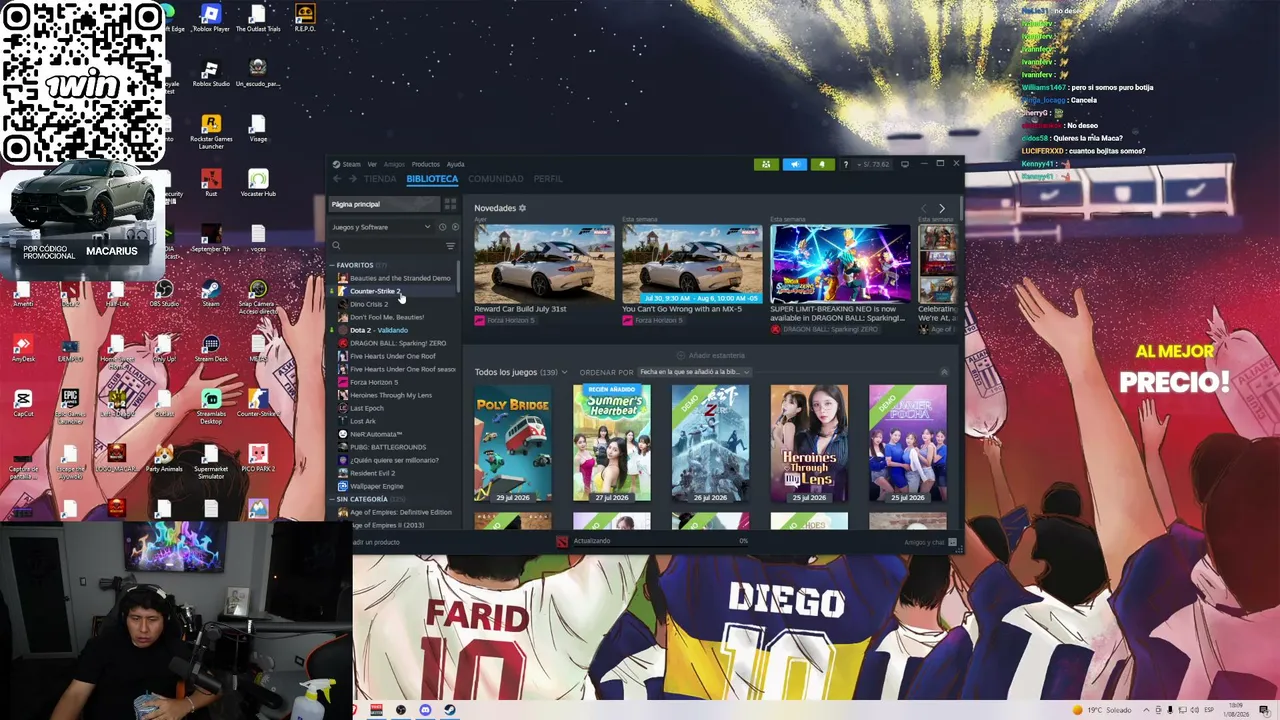The height and width of the screenshot is (720, 1280).
Task: Enter Big Picture mode icon
Action: pos(905,164)
